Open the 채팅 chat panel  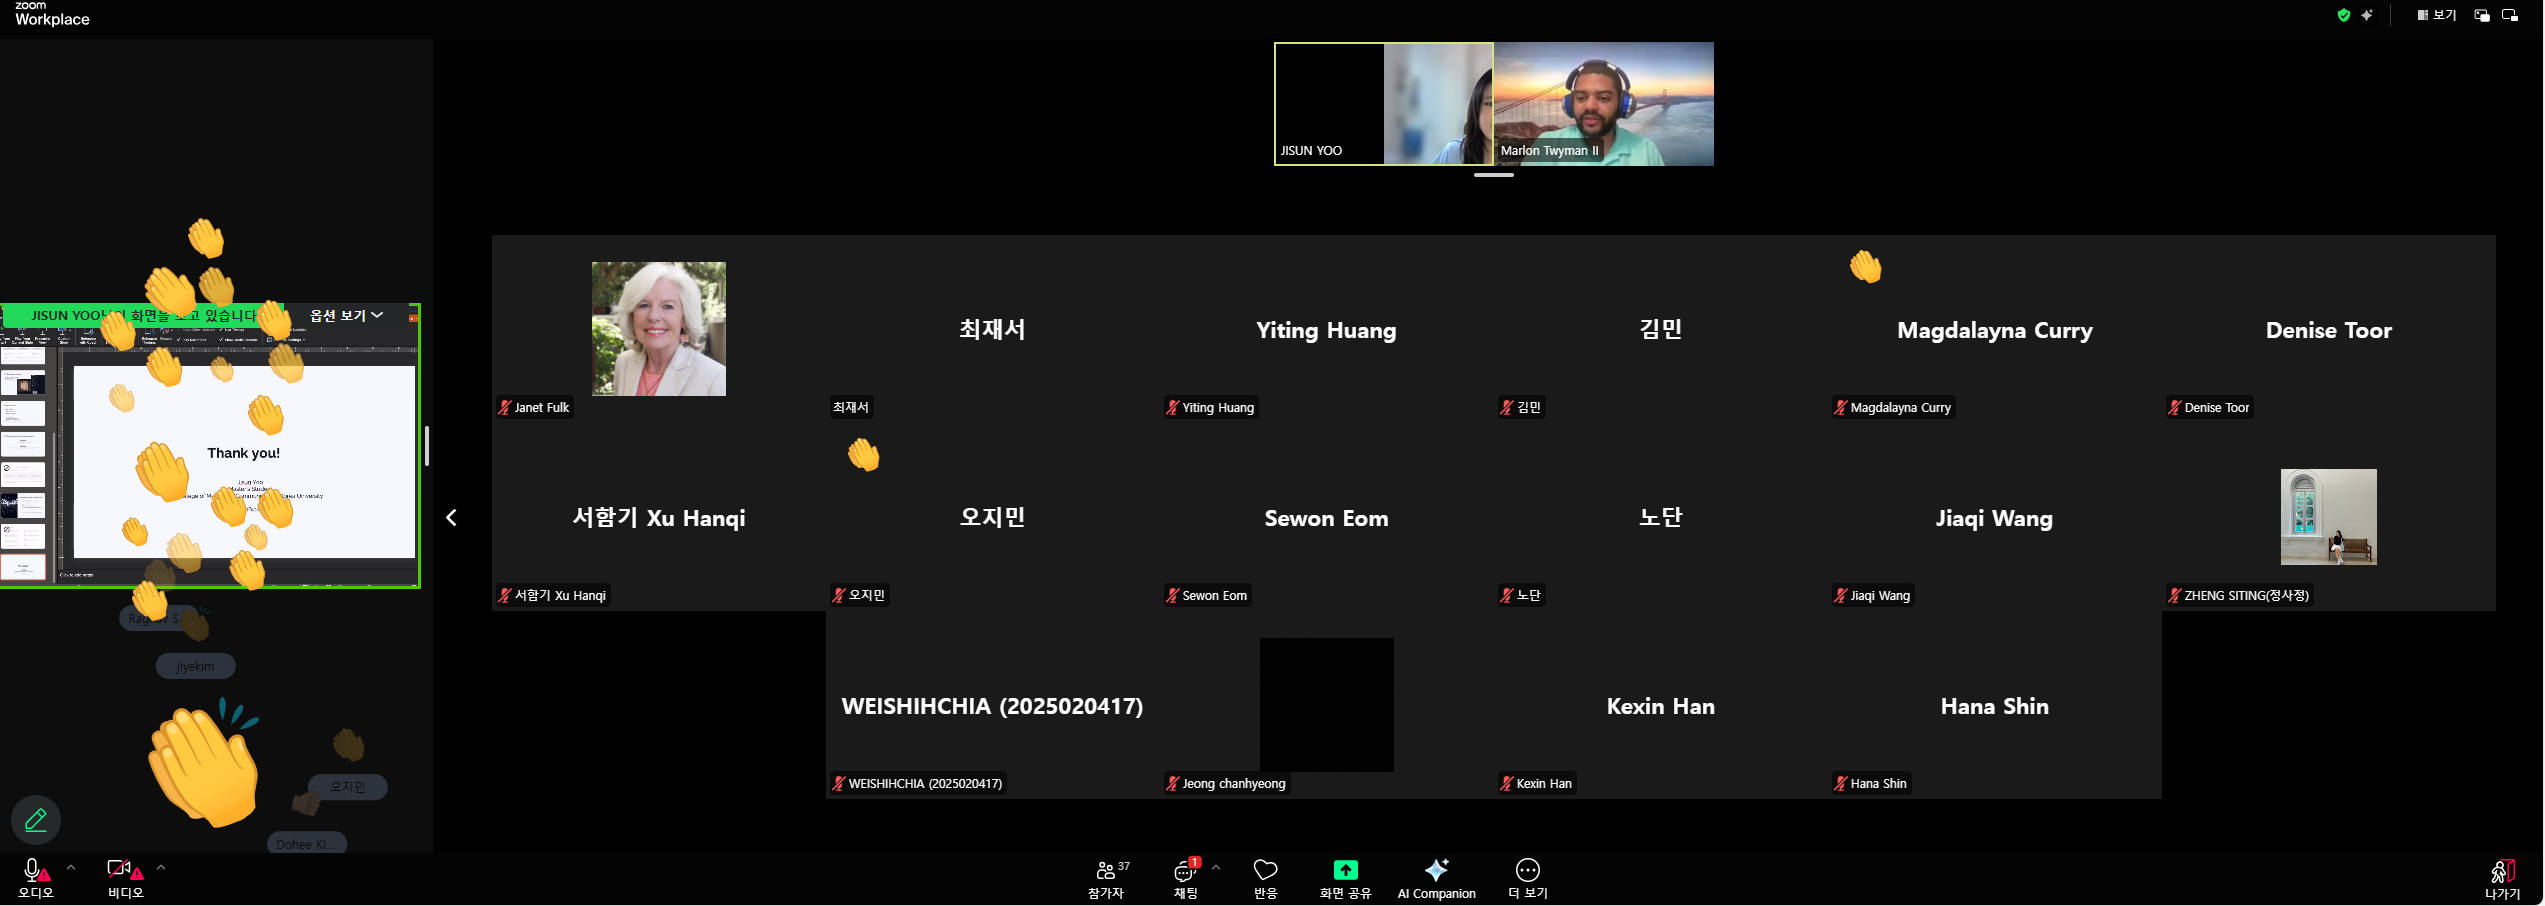(x=1185, y=877)
